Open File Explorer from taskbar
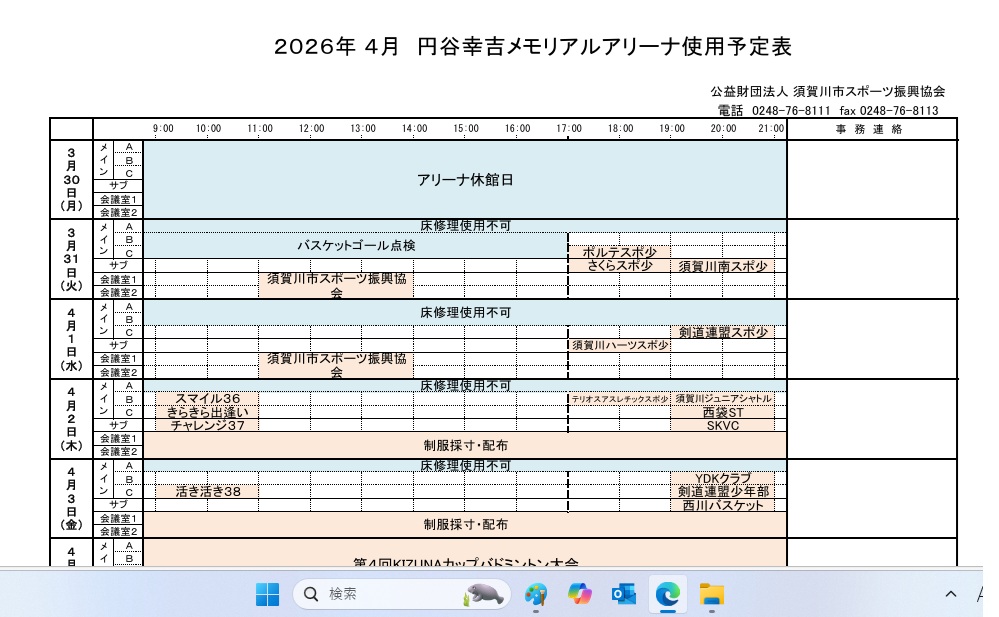999x617 pixels. tap(711, 594)
